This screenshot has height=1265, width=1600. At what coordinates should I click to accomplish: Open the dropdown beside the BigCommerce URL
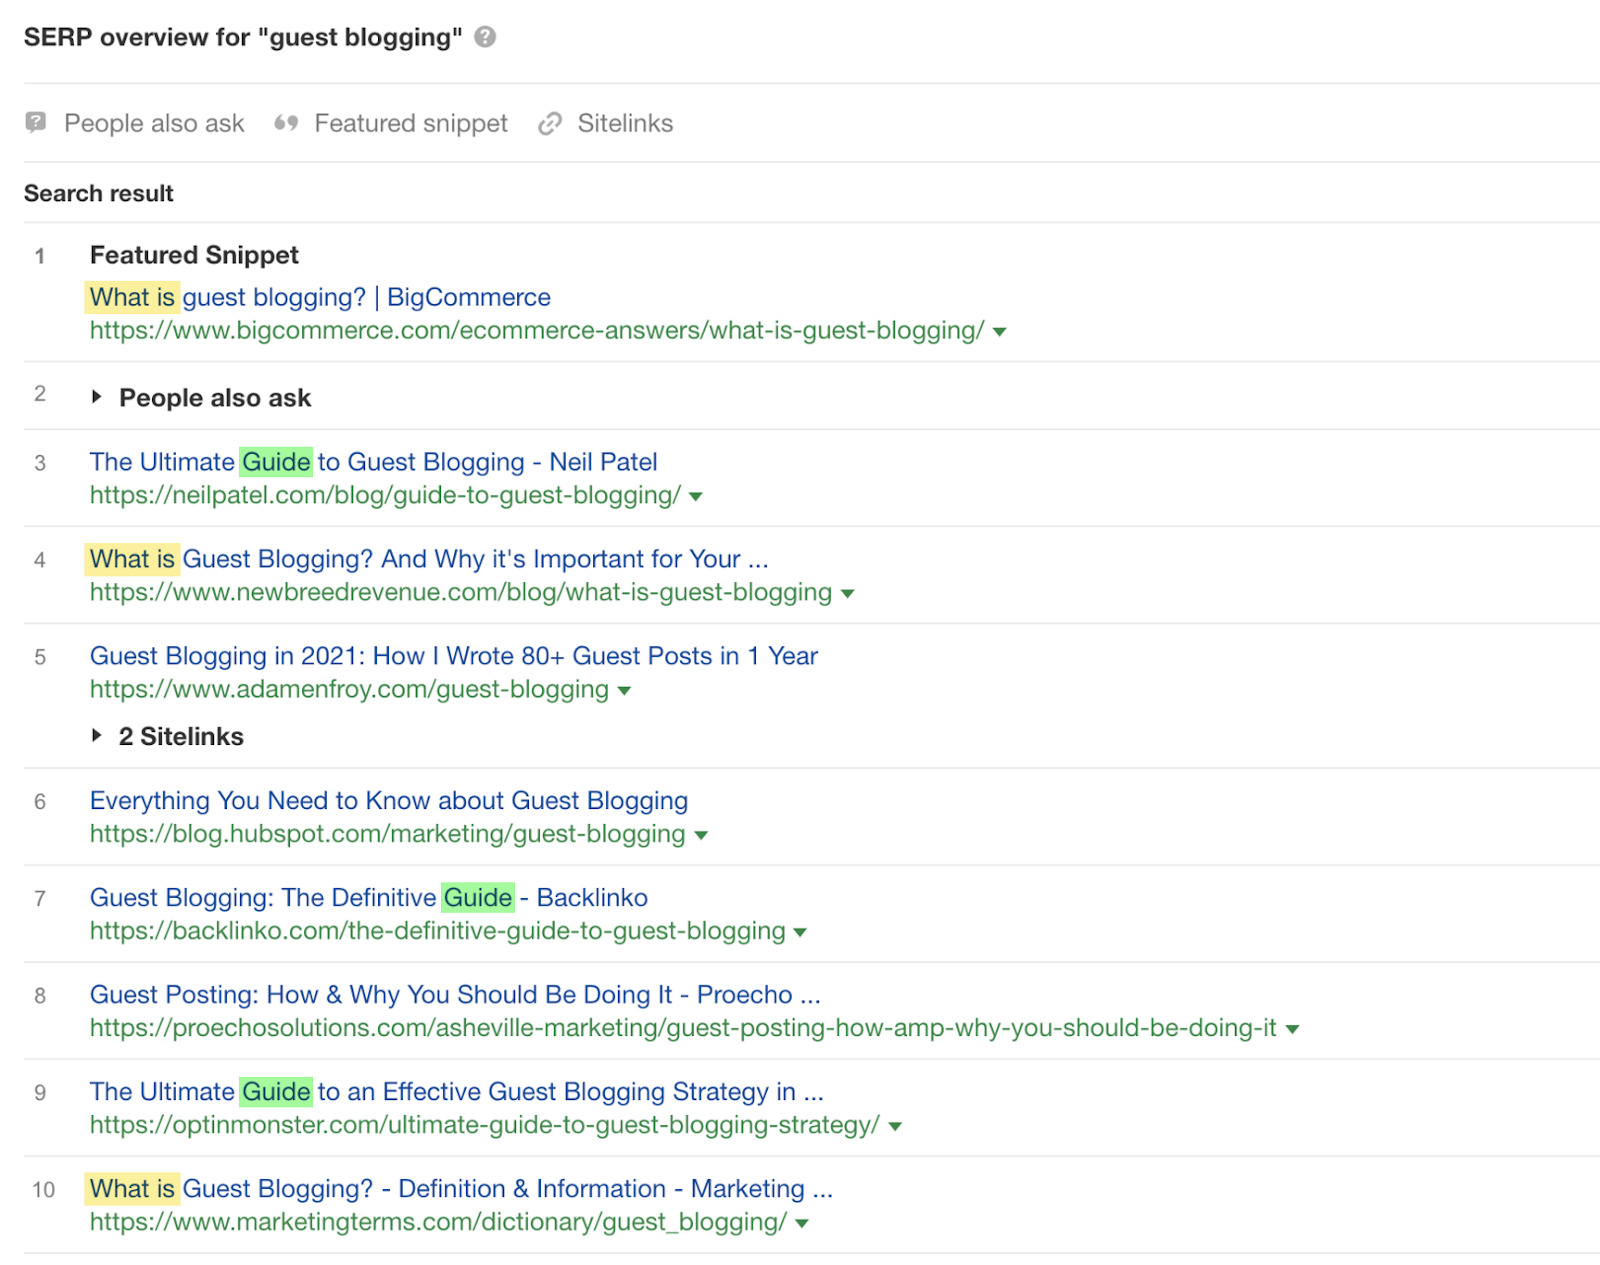pos(1003,332)
